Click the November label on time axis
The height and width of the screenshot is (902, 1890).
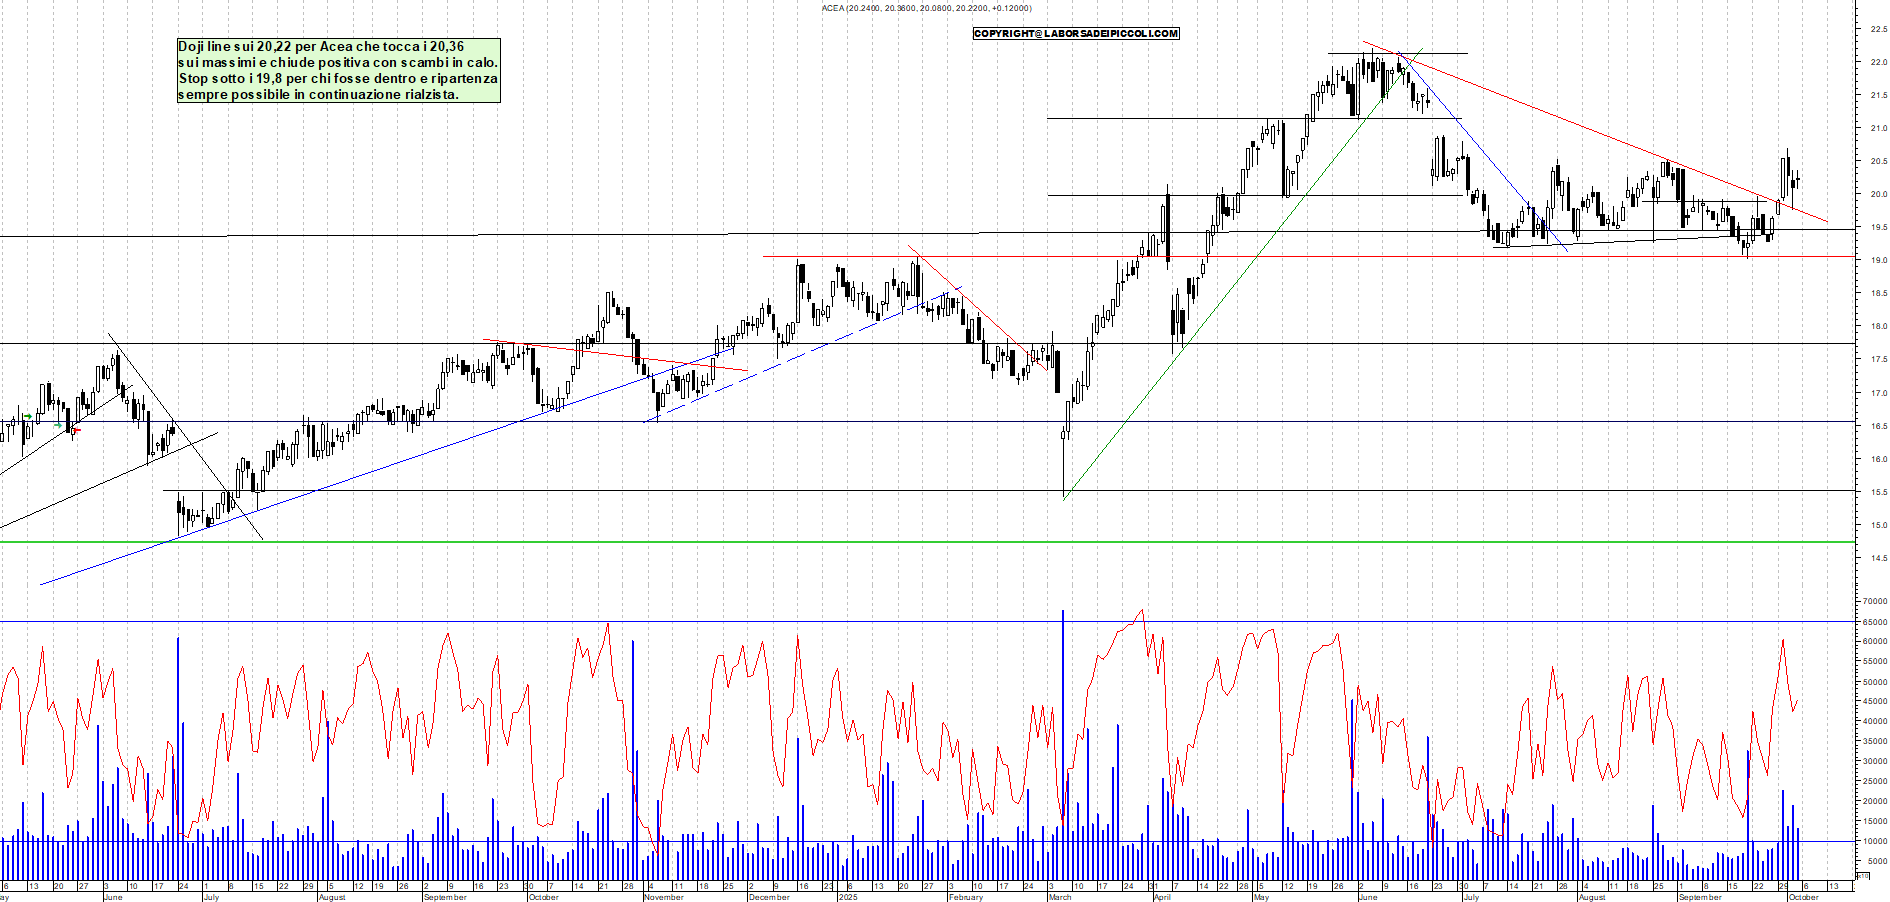point(663,897)
